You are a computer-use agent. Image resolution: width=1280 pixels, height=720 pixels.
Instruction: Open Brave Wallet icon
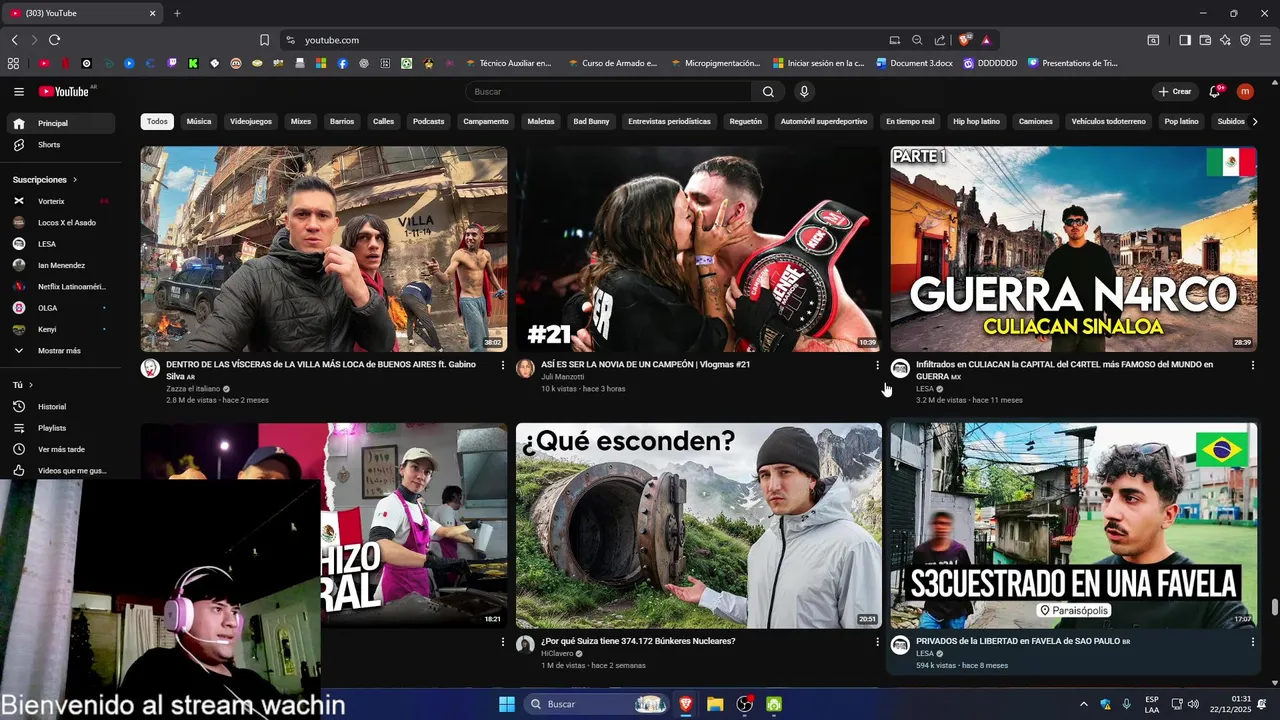pyautogui.click(x=1205, y=40)
